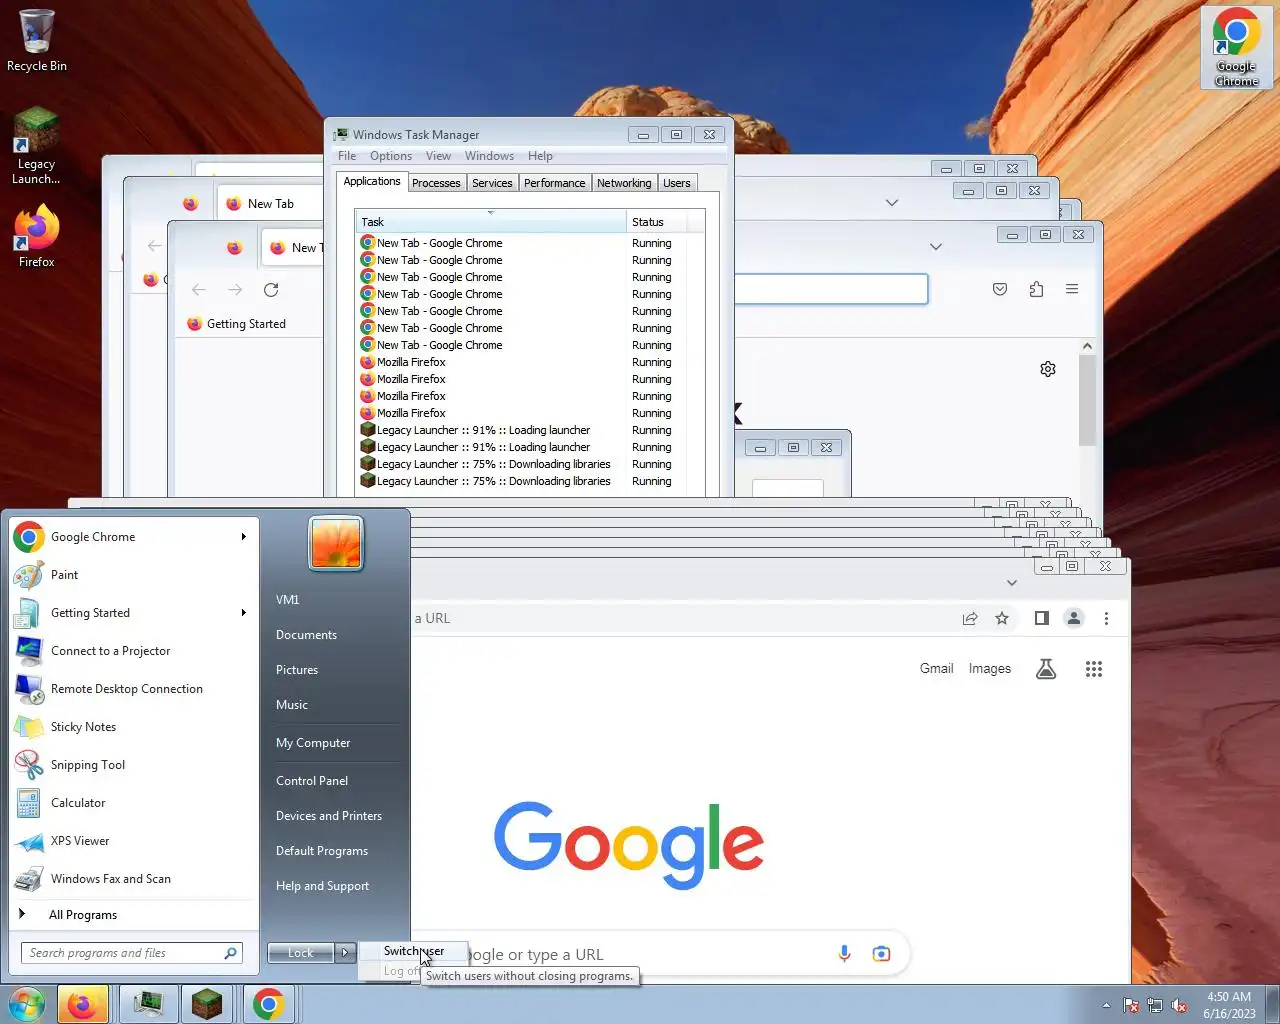Viewport: 1280px width, 1024px height.
Task: Open Paint from Start menu
Action: [x=134, y=575]
